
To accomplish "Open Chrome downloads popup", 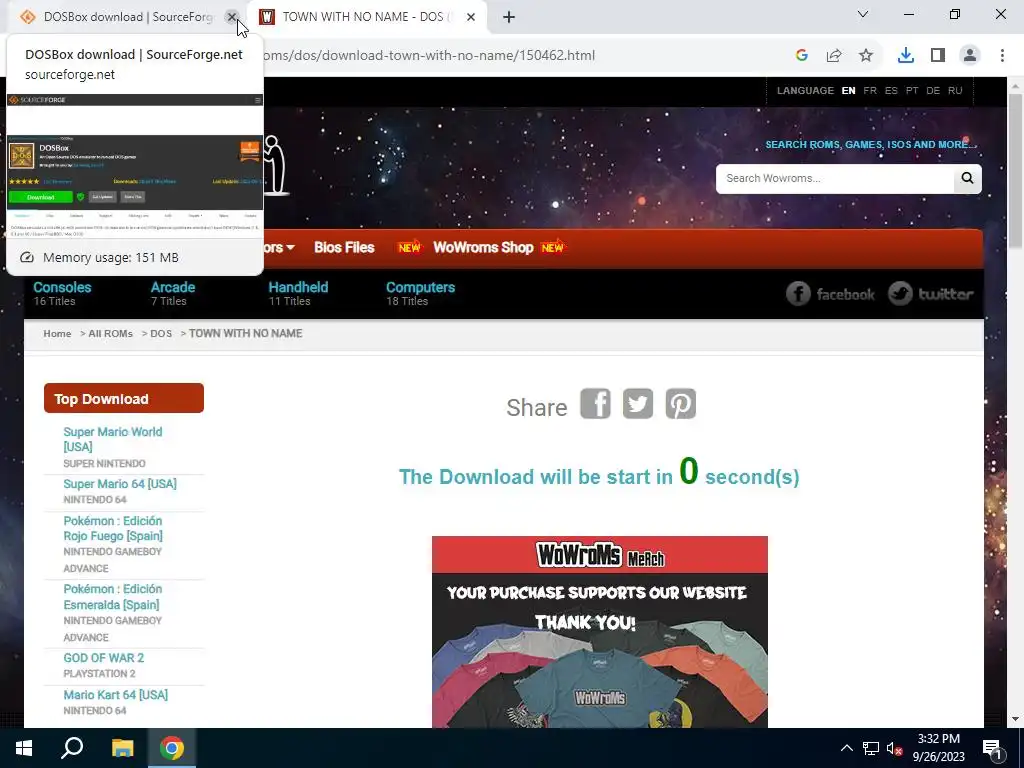I will tap(906, 56).
